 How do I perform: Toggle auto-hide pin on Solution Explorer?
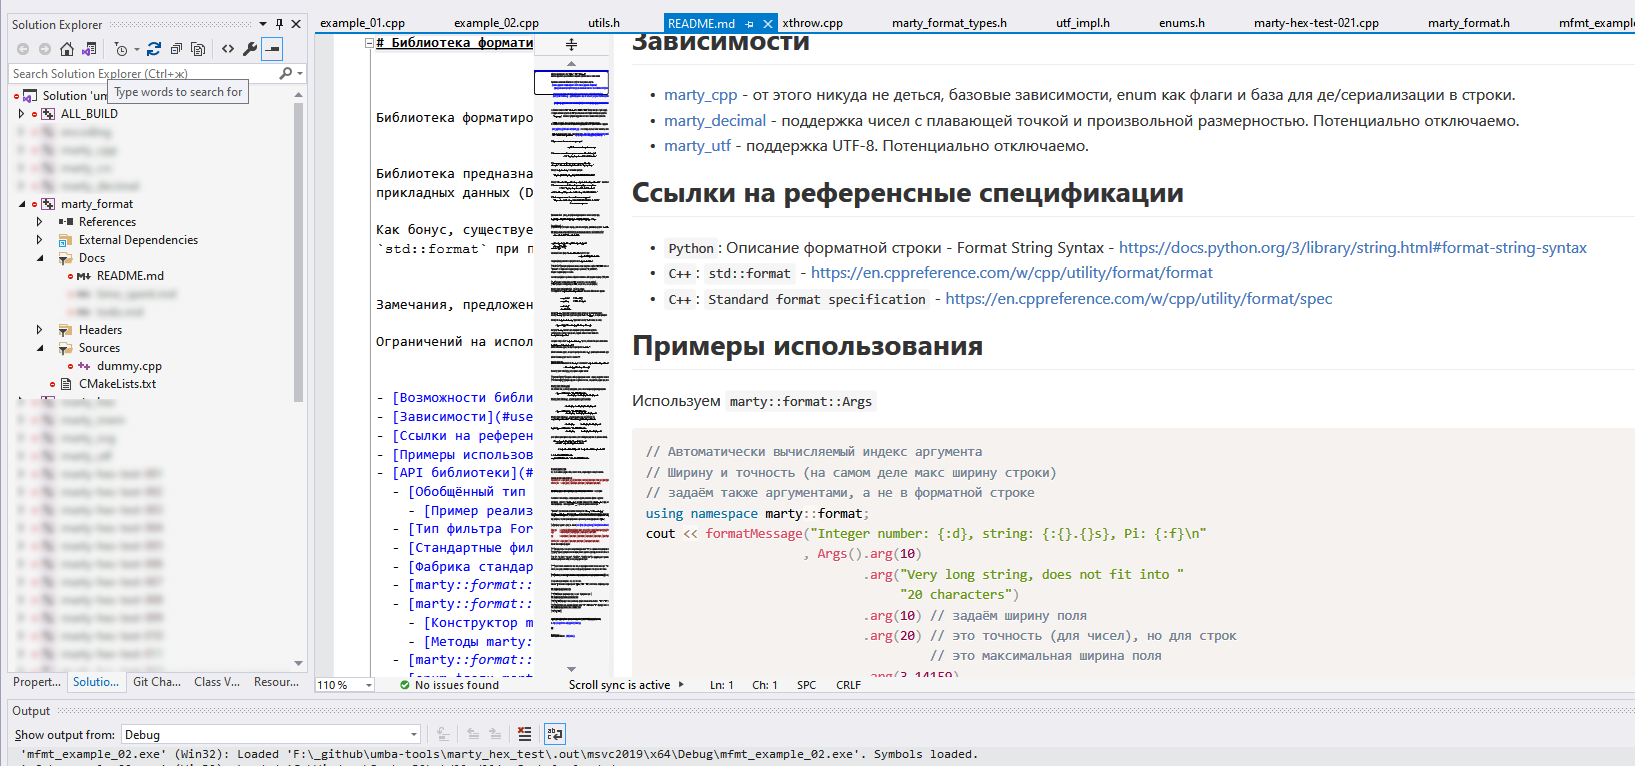pos(279,24)
